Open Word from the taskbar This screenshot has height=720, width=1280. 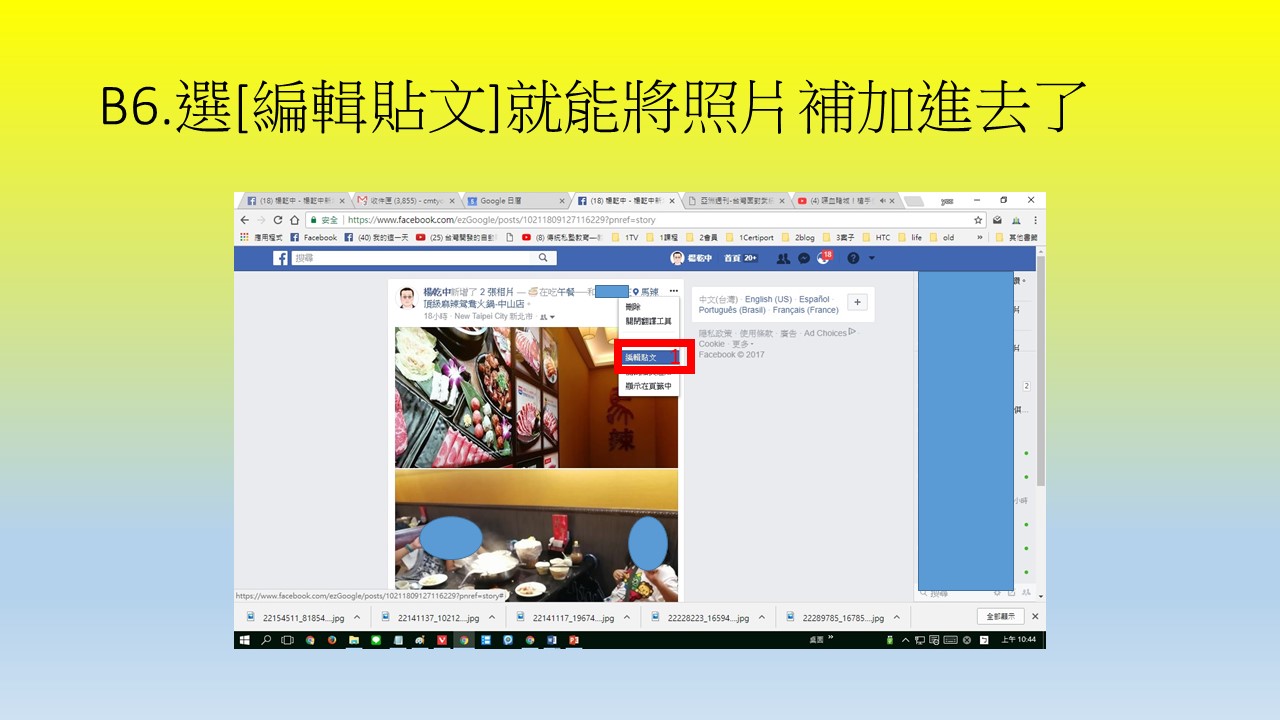[x=550, y=640]
